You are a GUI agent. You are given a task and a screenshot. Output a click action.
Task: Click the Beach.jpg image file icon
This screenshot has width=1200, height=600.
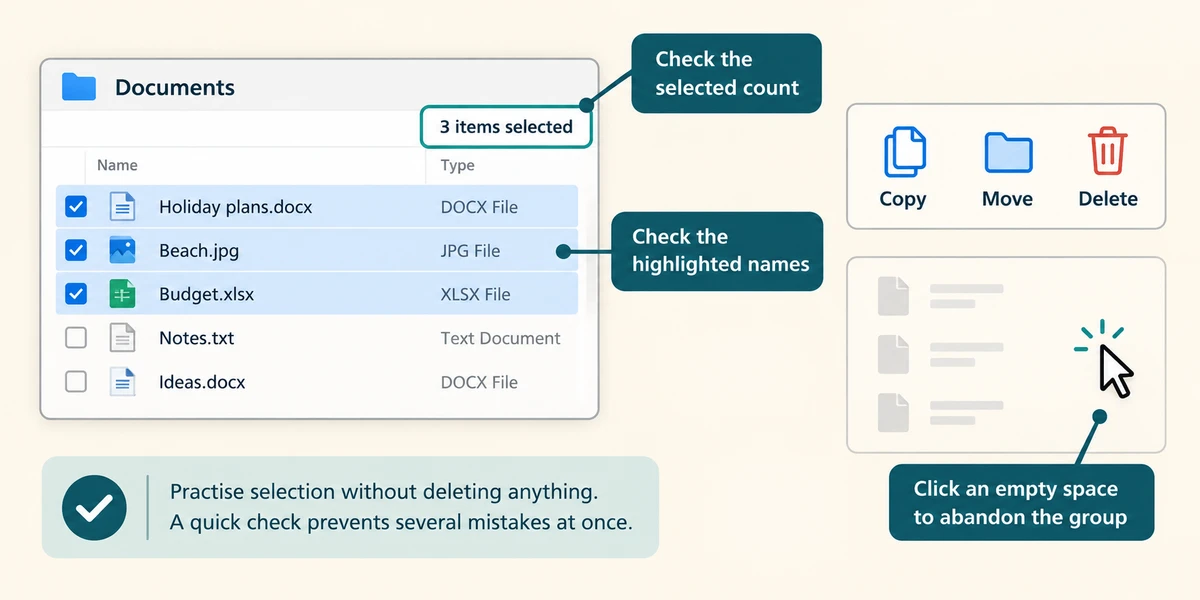(122, 250)
